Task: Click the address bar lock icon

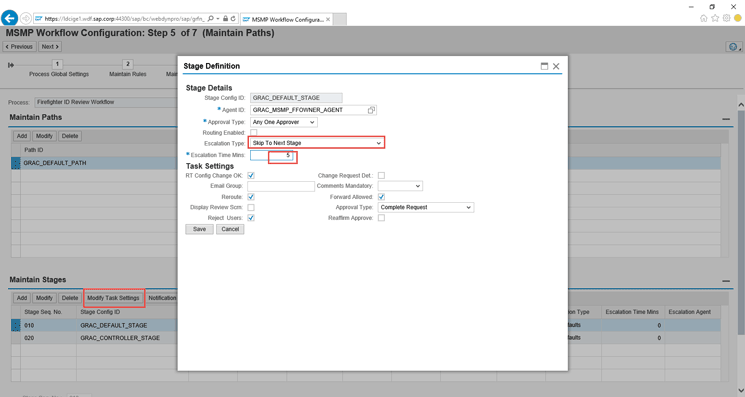Action: 225,19
